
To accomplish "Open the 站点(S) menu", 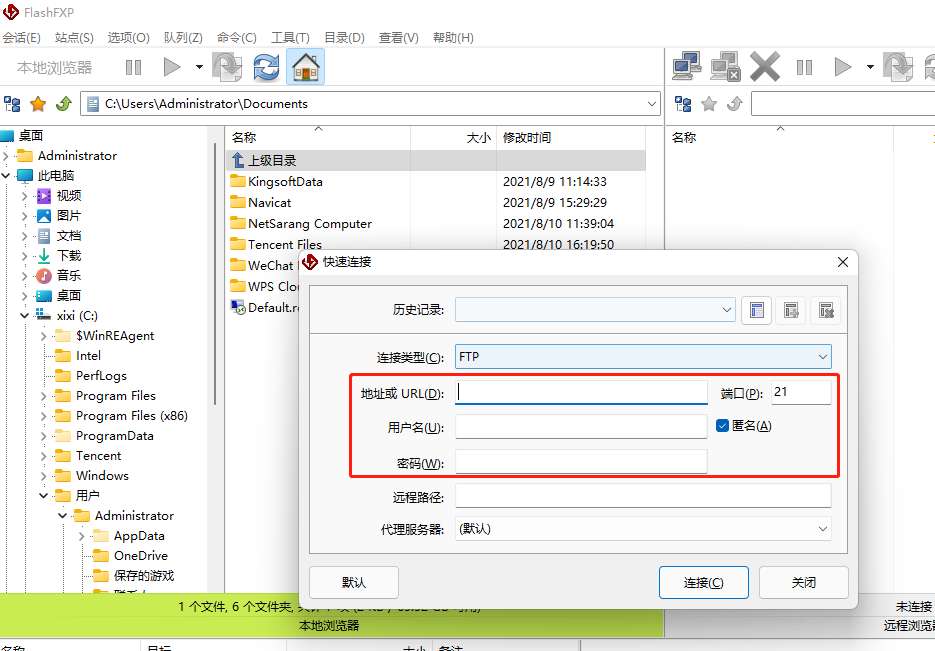I will coord(74,38).
